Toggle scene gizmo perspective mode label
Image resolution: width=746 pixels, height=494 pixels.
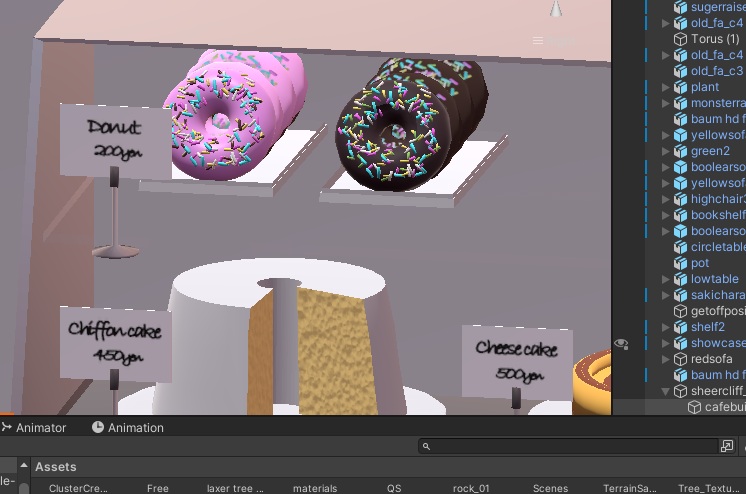point(556,40)
